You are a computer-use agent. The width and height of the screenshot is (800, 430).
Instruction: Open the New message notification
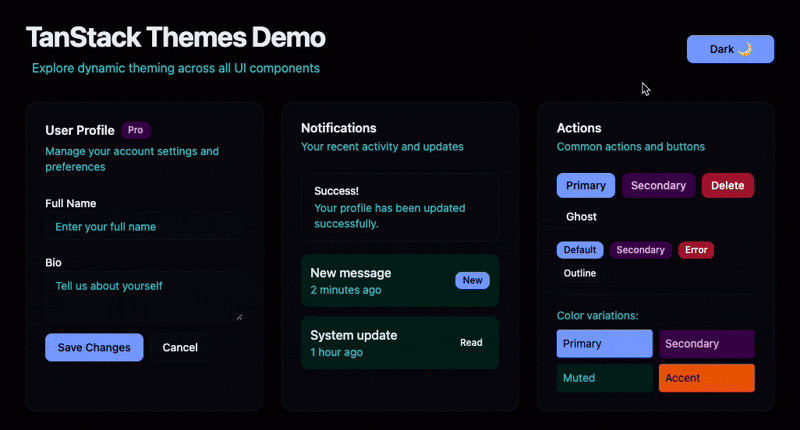point(380,281)
